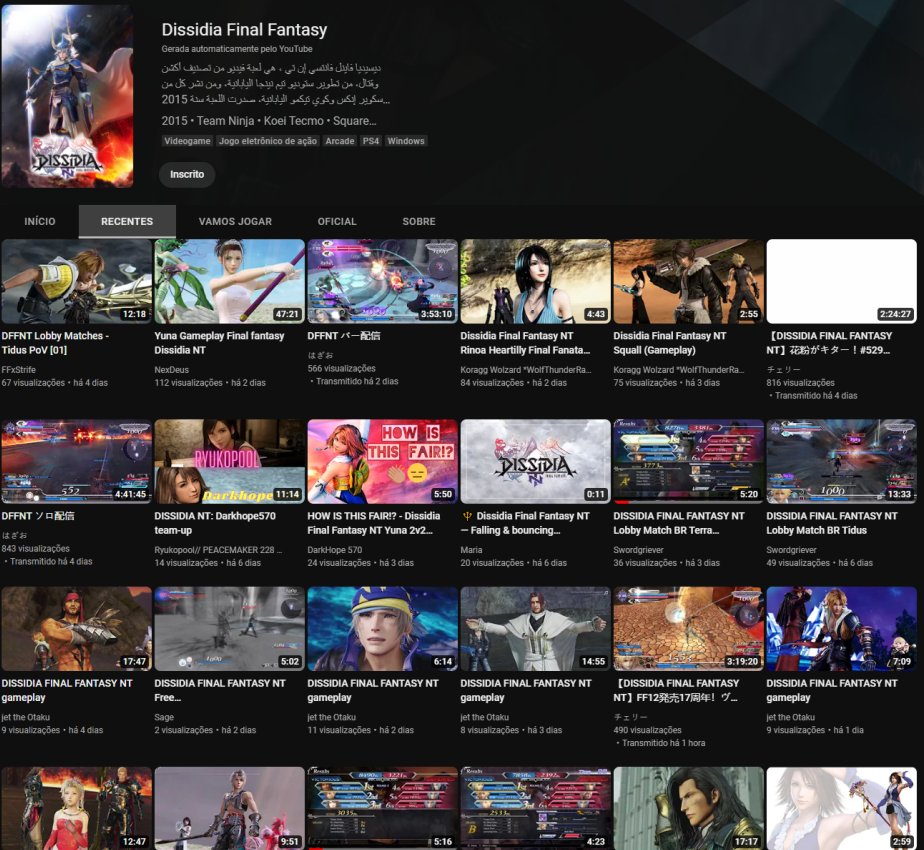Switch to VAMOS JOGAR tab

tap(235, 222)
